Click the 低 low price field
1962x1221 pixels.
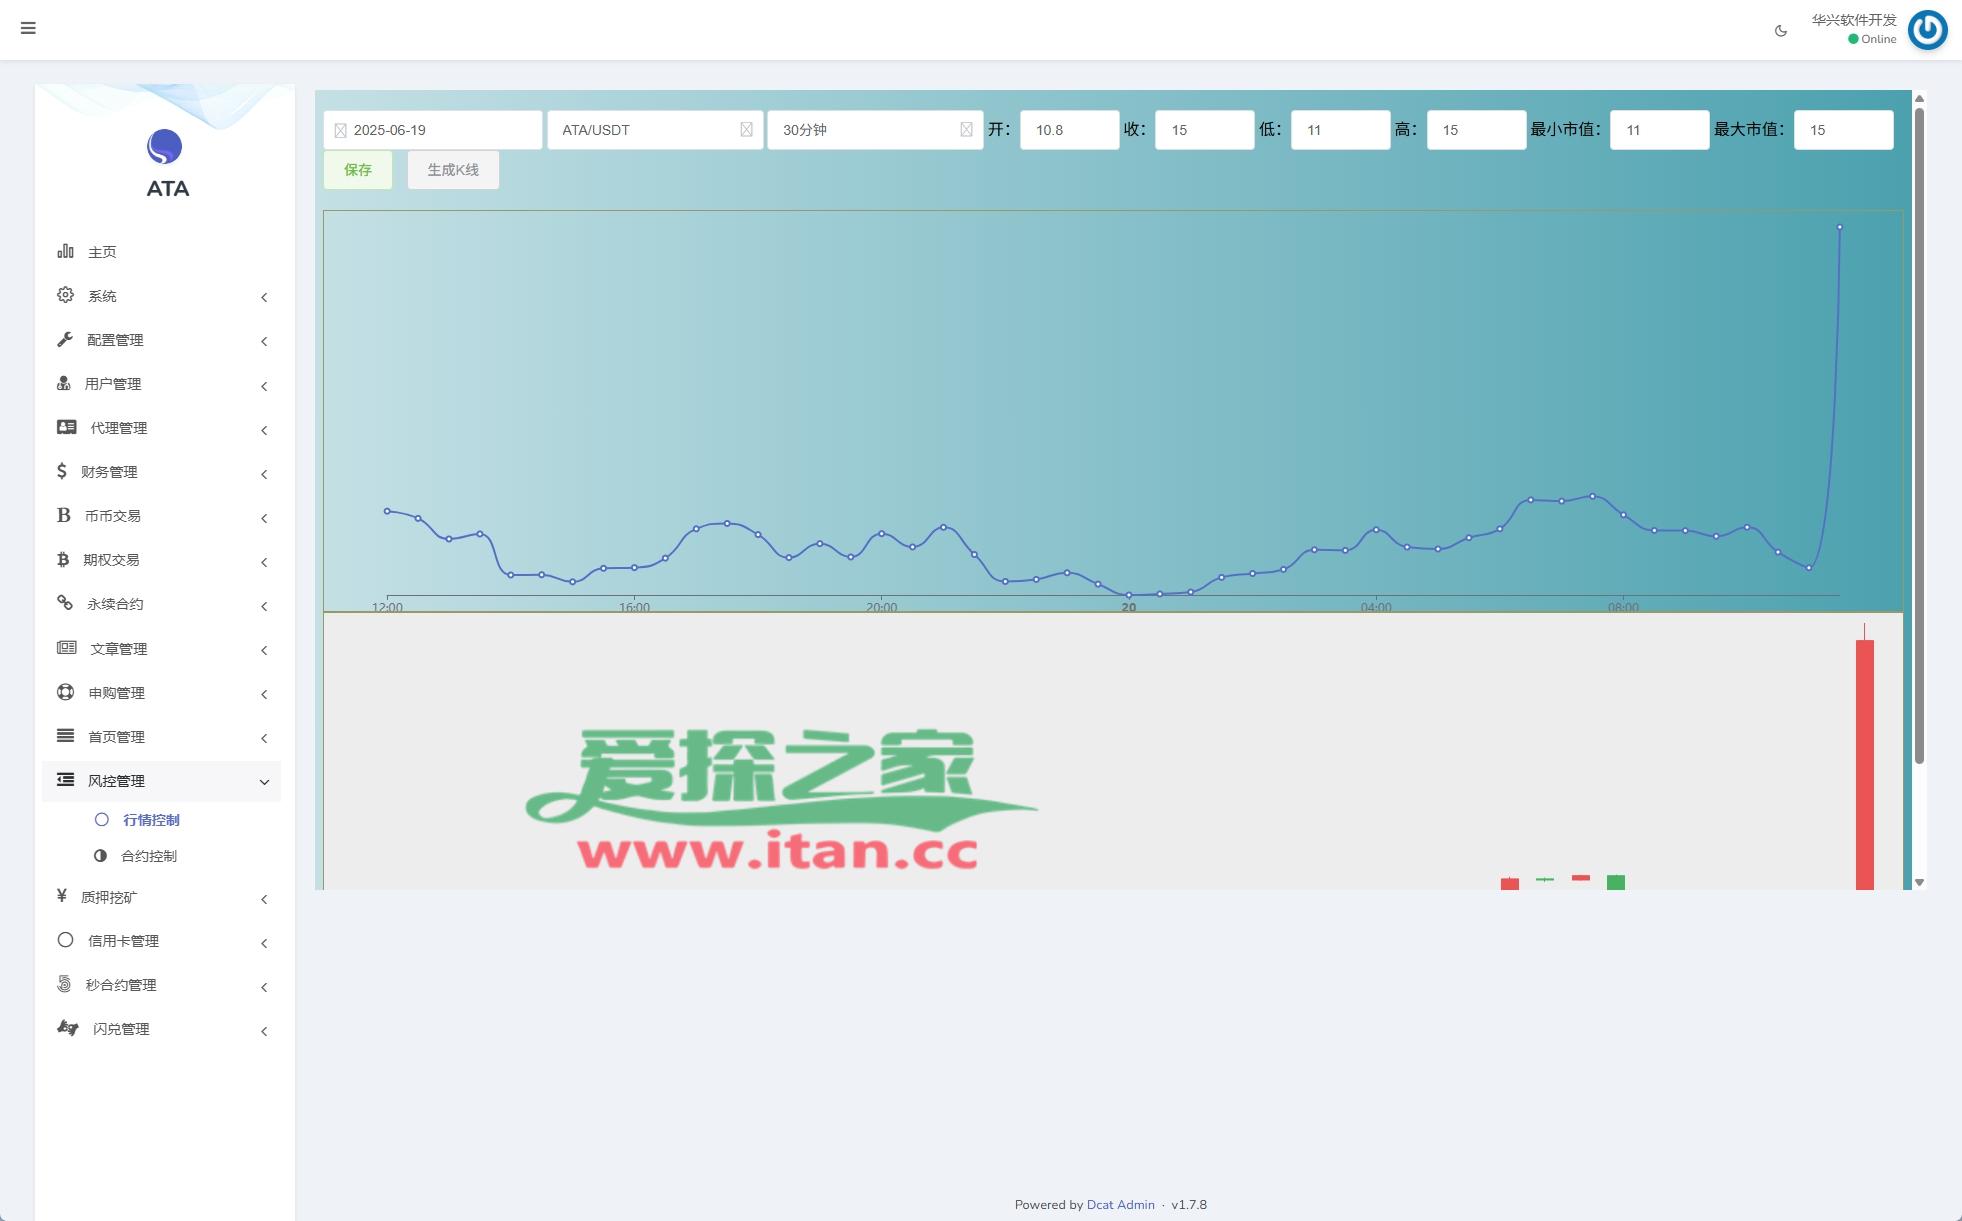point(1340,130)
